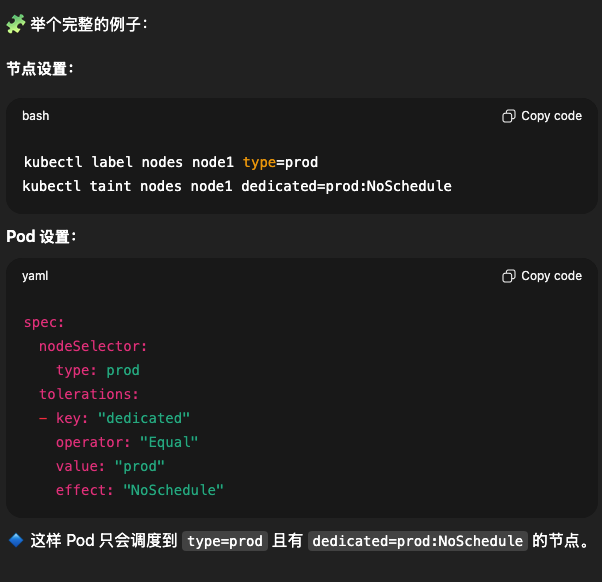This screenshot has height=582, width=602.
Task: Click the "kubectl label nodes" command line
Action: [170, 161]
